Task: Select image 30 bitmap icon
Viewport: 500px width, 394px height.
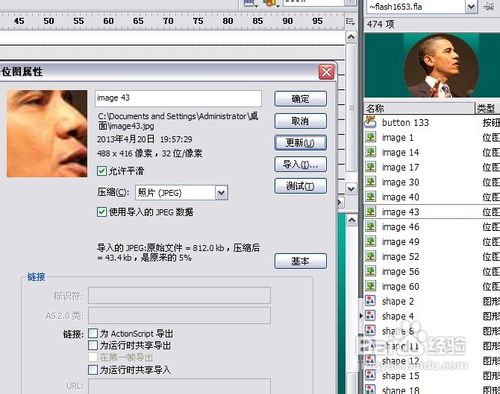Action: 370,182
